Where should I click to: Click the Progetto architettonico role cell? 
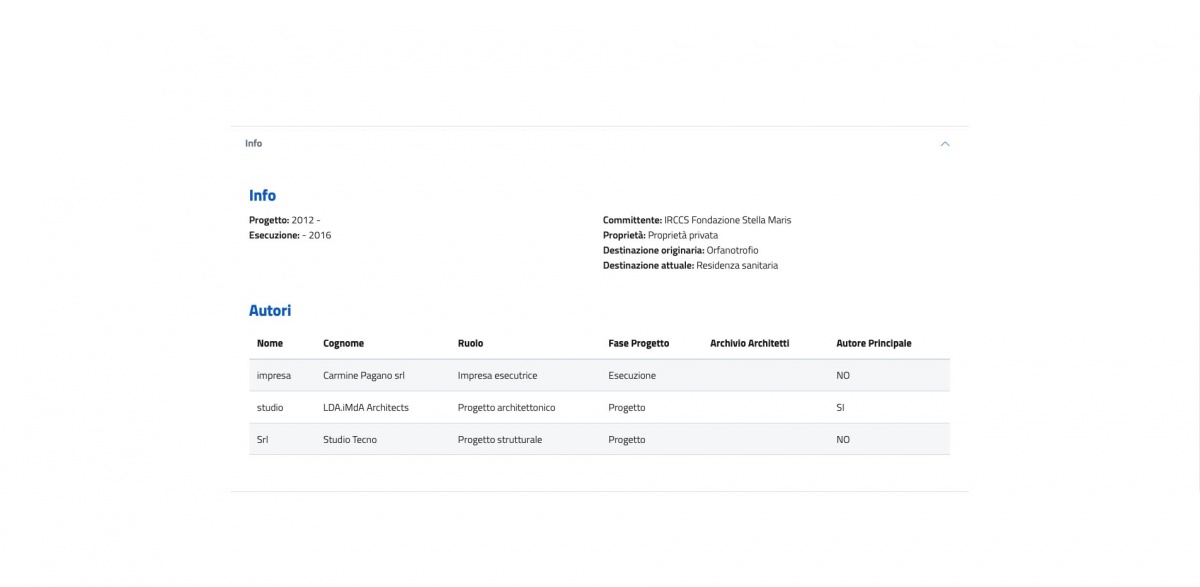coord(506,407)
